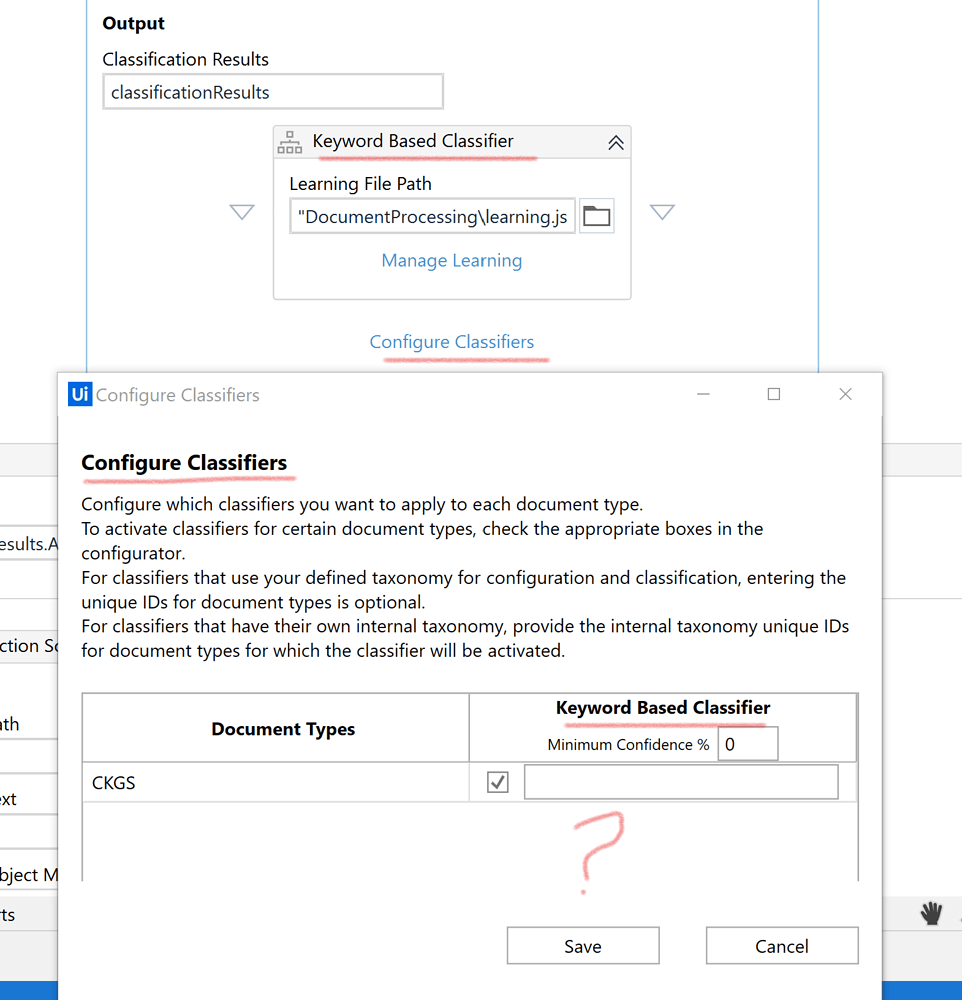Uncheck the CKGS classifier activation checkbox
962x1000 pixels.
coord(497,782)
